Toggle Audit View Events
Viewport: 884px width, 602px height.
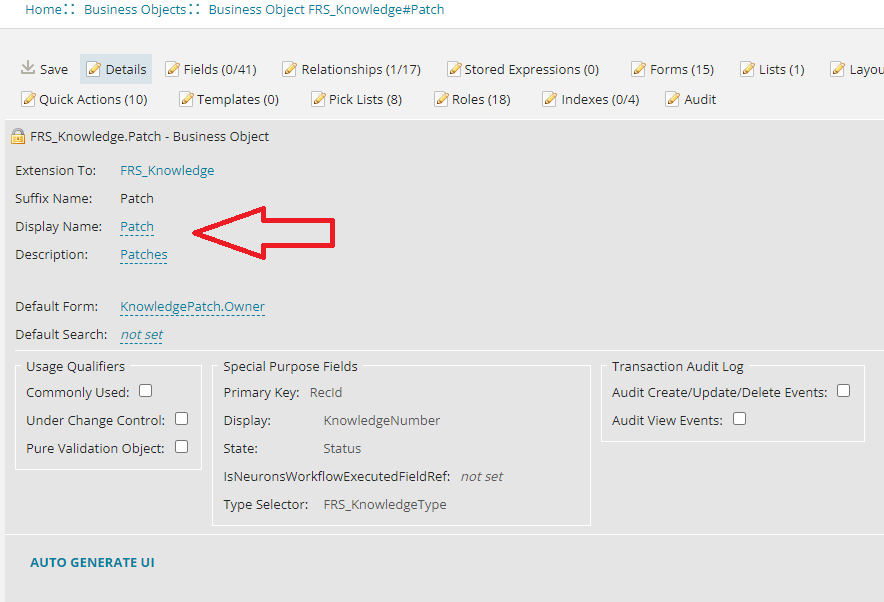[738, 420]
